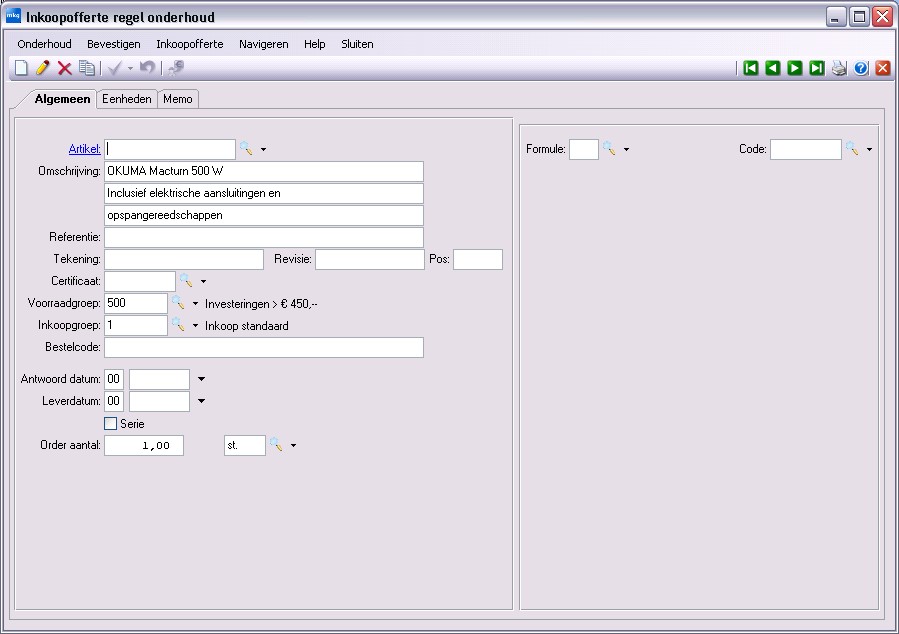The width and height of the screenshot is (899, 634).
Task: Click the Antwoord datum week field showing 00
Action: pyautogui.click(x=114, y=379)
